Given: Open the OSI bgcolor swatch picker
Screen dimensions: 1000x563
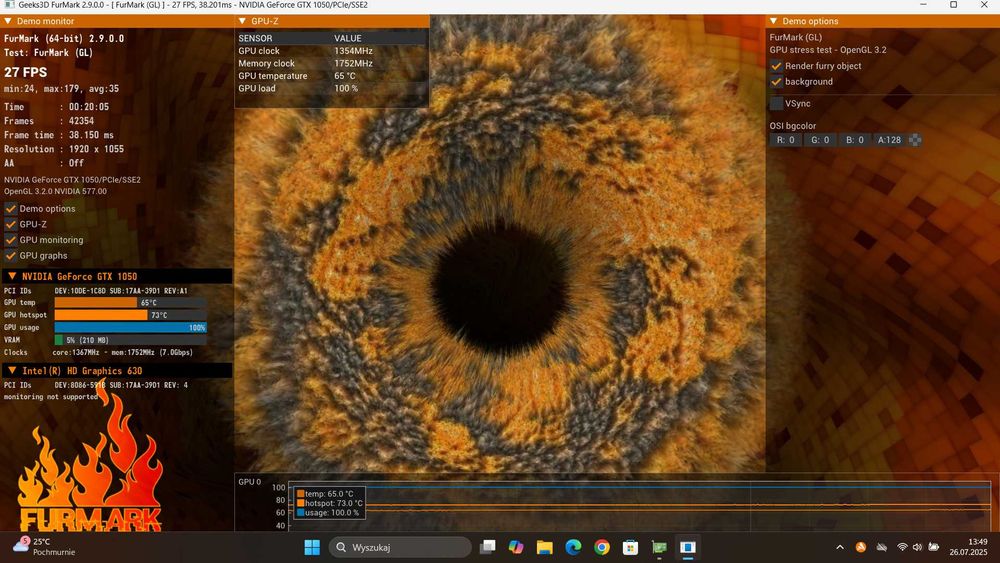Looking at the screenshot, I should click(x=915, y=140).
